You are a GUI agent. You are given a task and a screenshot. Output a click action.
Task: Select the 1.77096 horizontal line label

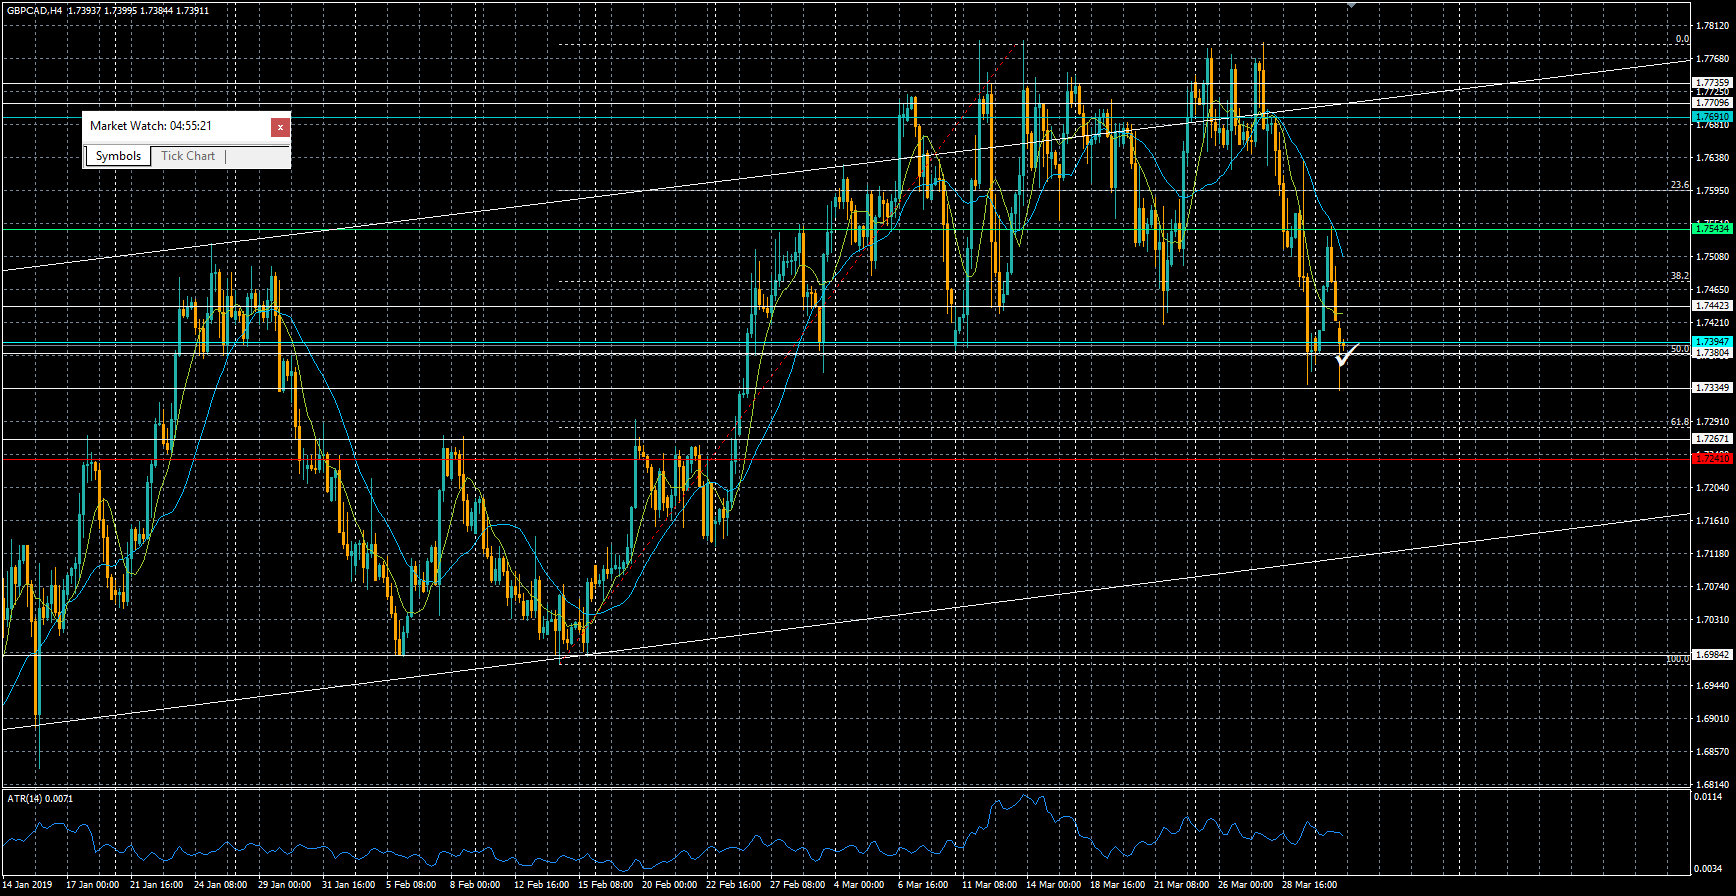pyautogui.click(x=1712, y=103)
